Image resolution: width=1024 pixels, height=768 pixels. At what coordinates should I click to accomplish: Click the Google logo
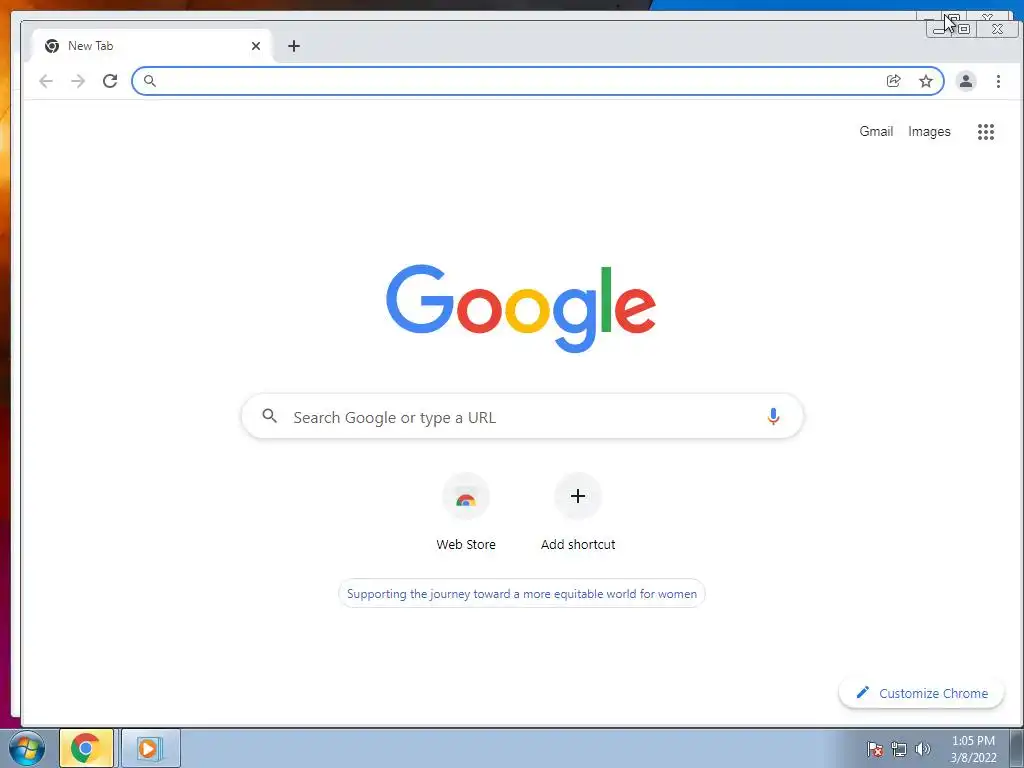click(520, 308)
